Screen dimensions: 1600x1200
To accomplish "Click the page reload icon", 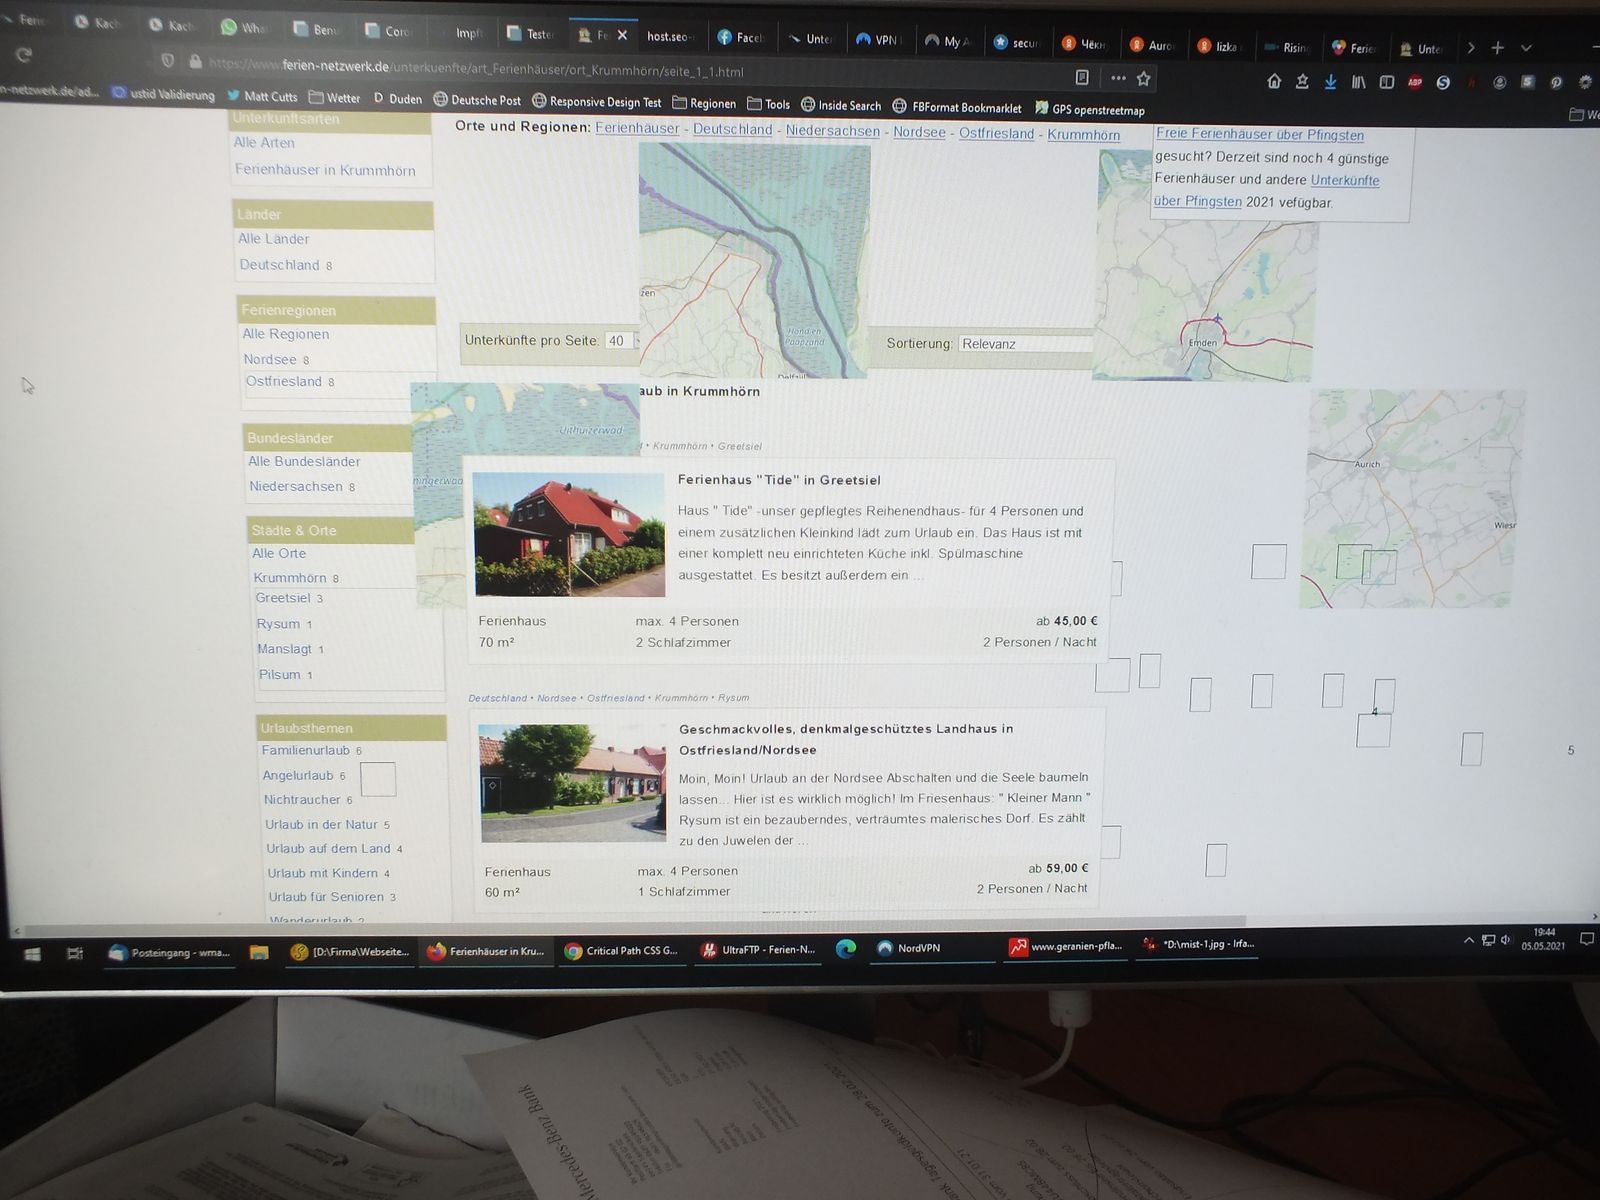I will (x=24, y=54).
